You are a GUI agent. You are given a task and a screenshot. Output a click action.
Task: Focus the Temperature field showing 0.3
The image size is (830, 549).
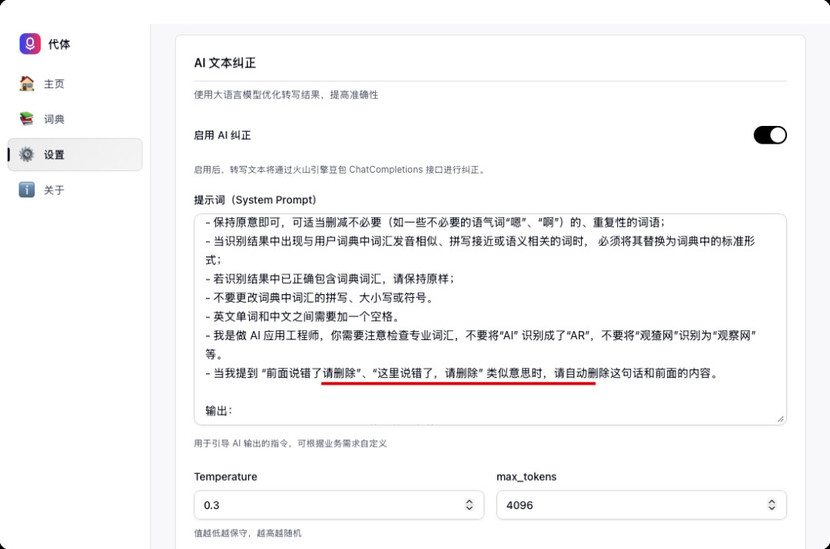[320, 505]
